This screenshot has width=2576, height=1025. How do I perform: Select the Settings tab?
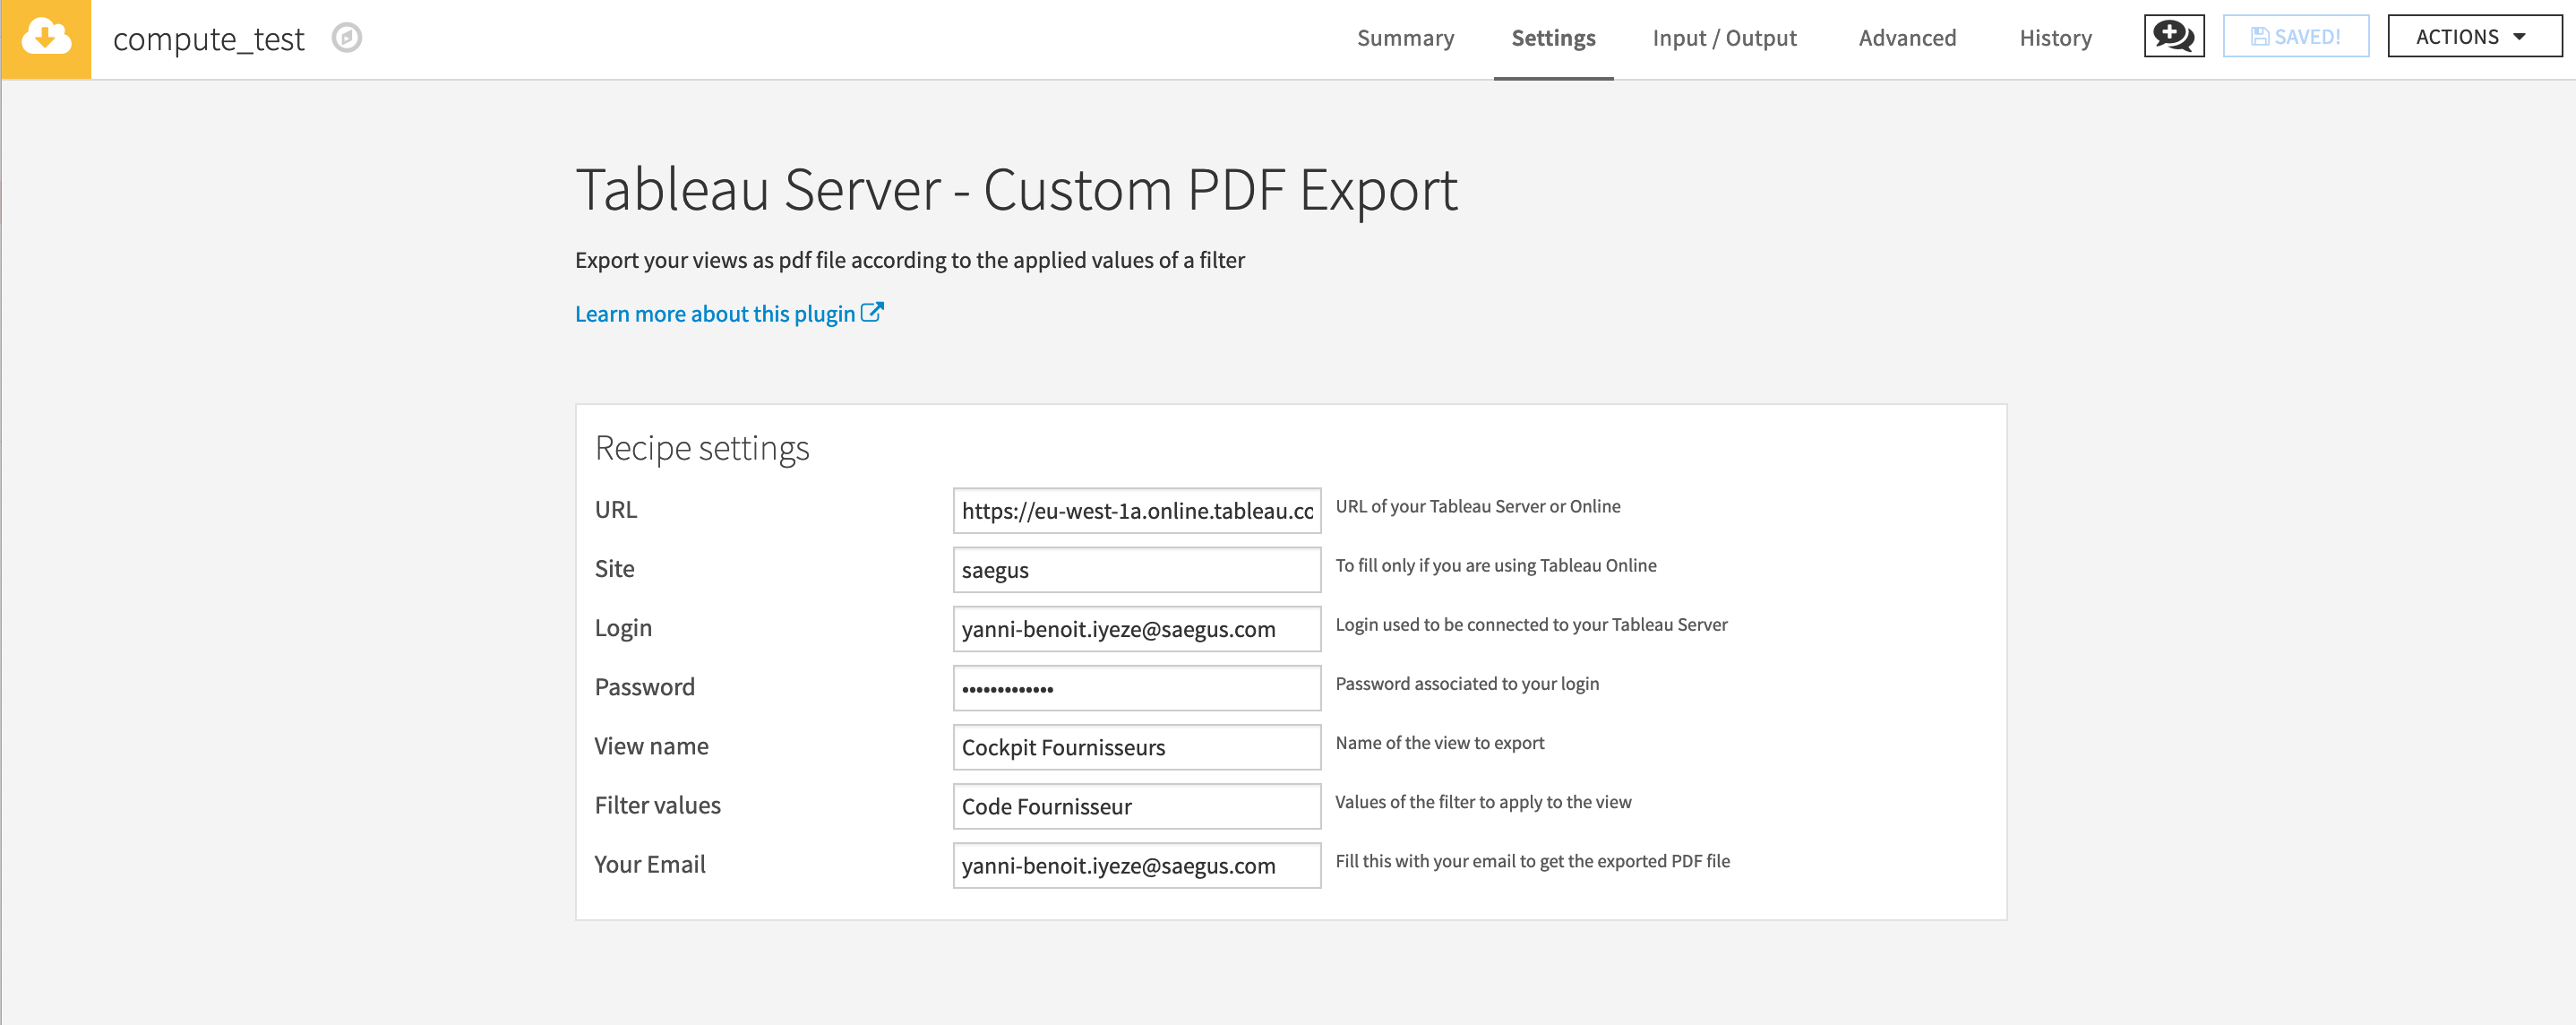(x=1552, y=38)
